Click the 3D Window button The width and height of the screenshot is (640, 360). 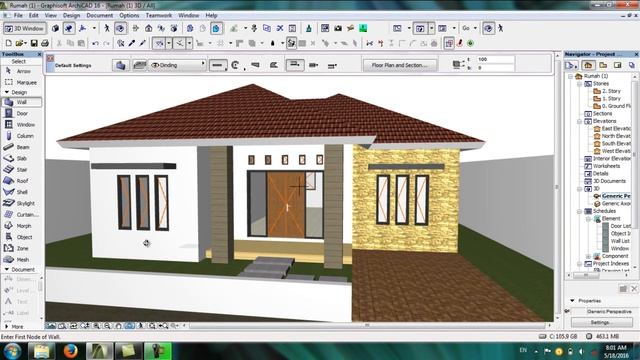tap(24, 28)
